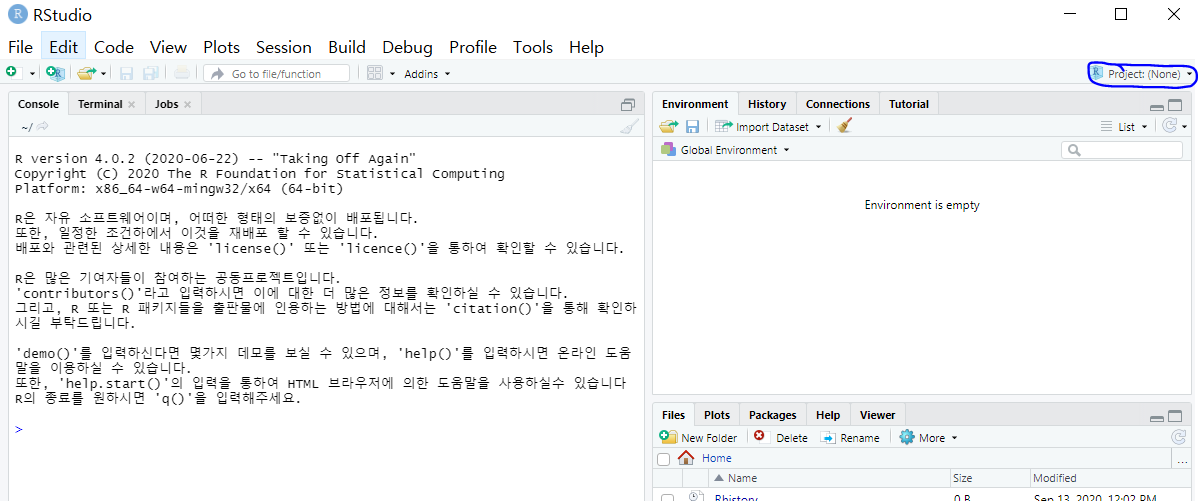
Task: Open the Tools menu
Action: [533, 47]
